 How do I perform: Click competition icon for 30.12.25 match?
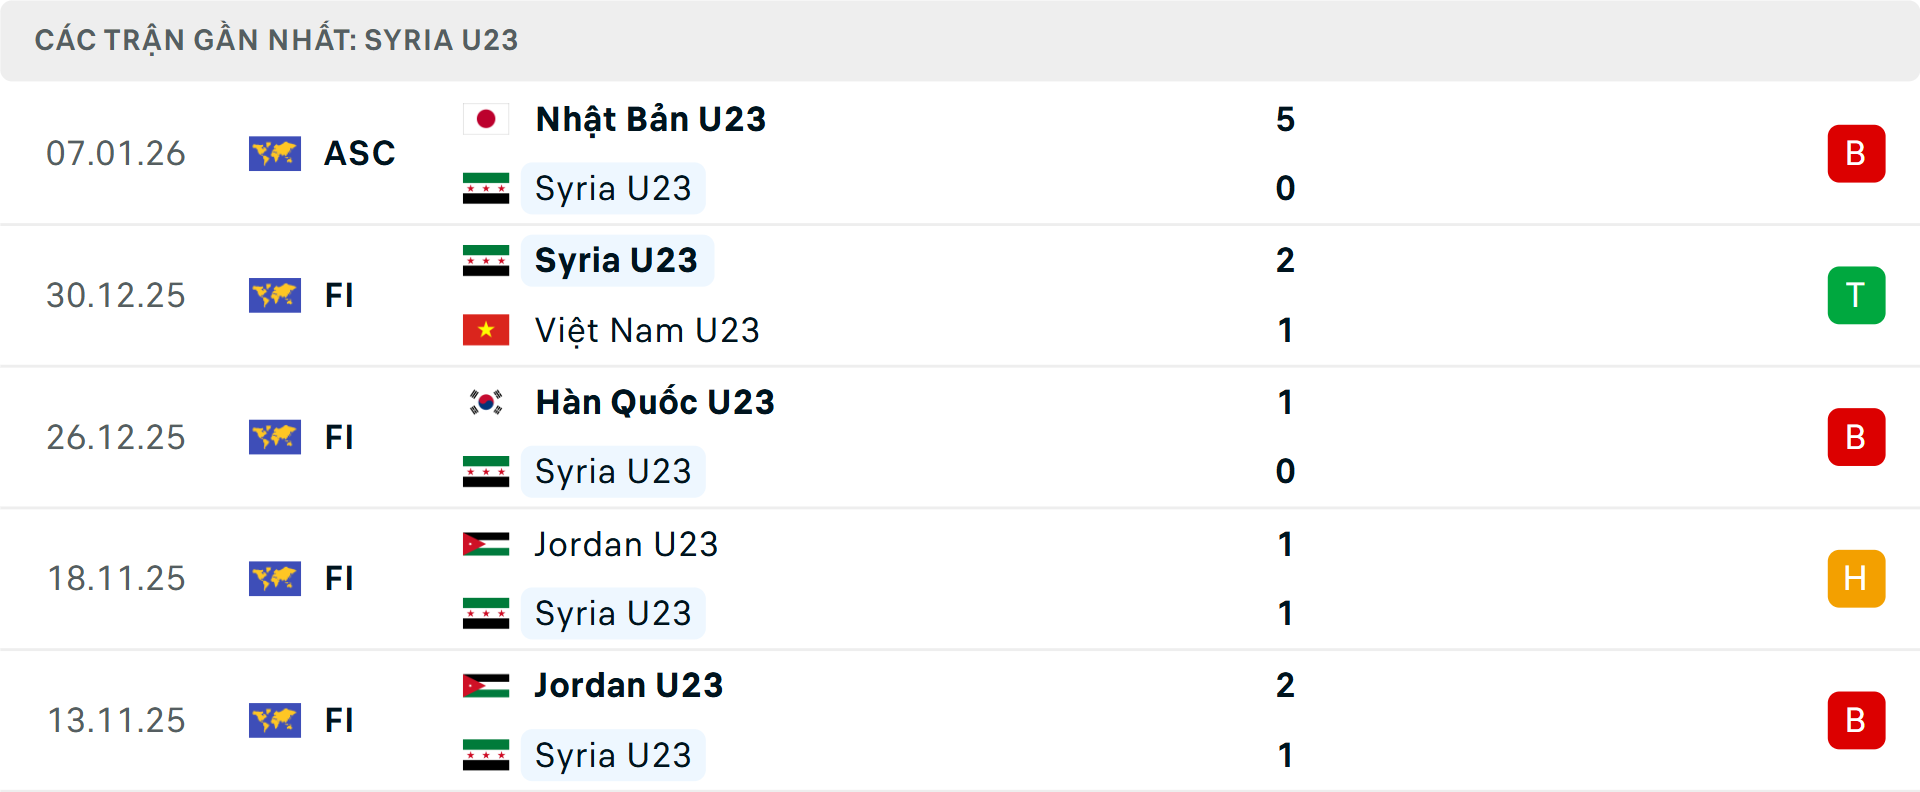pyautogui.click(x=275, y=295)
